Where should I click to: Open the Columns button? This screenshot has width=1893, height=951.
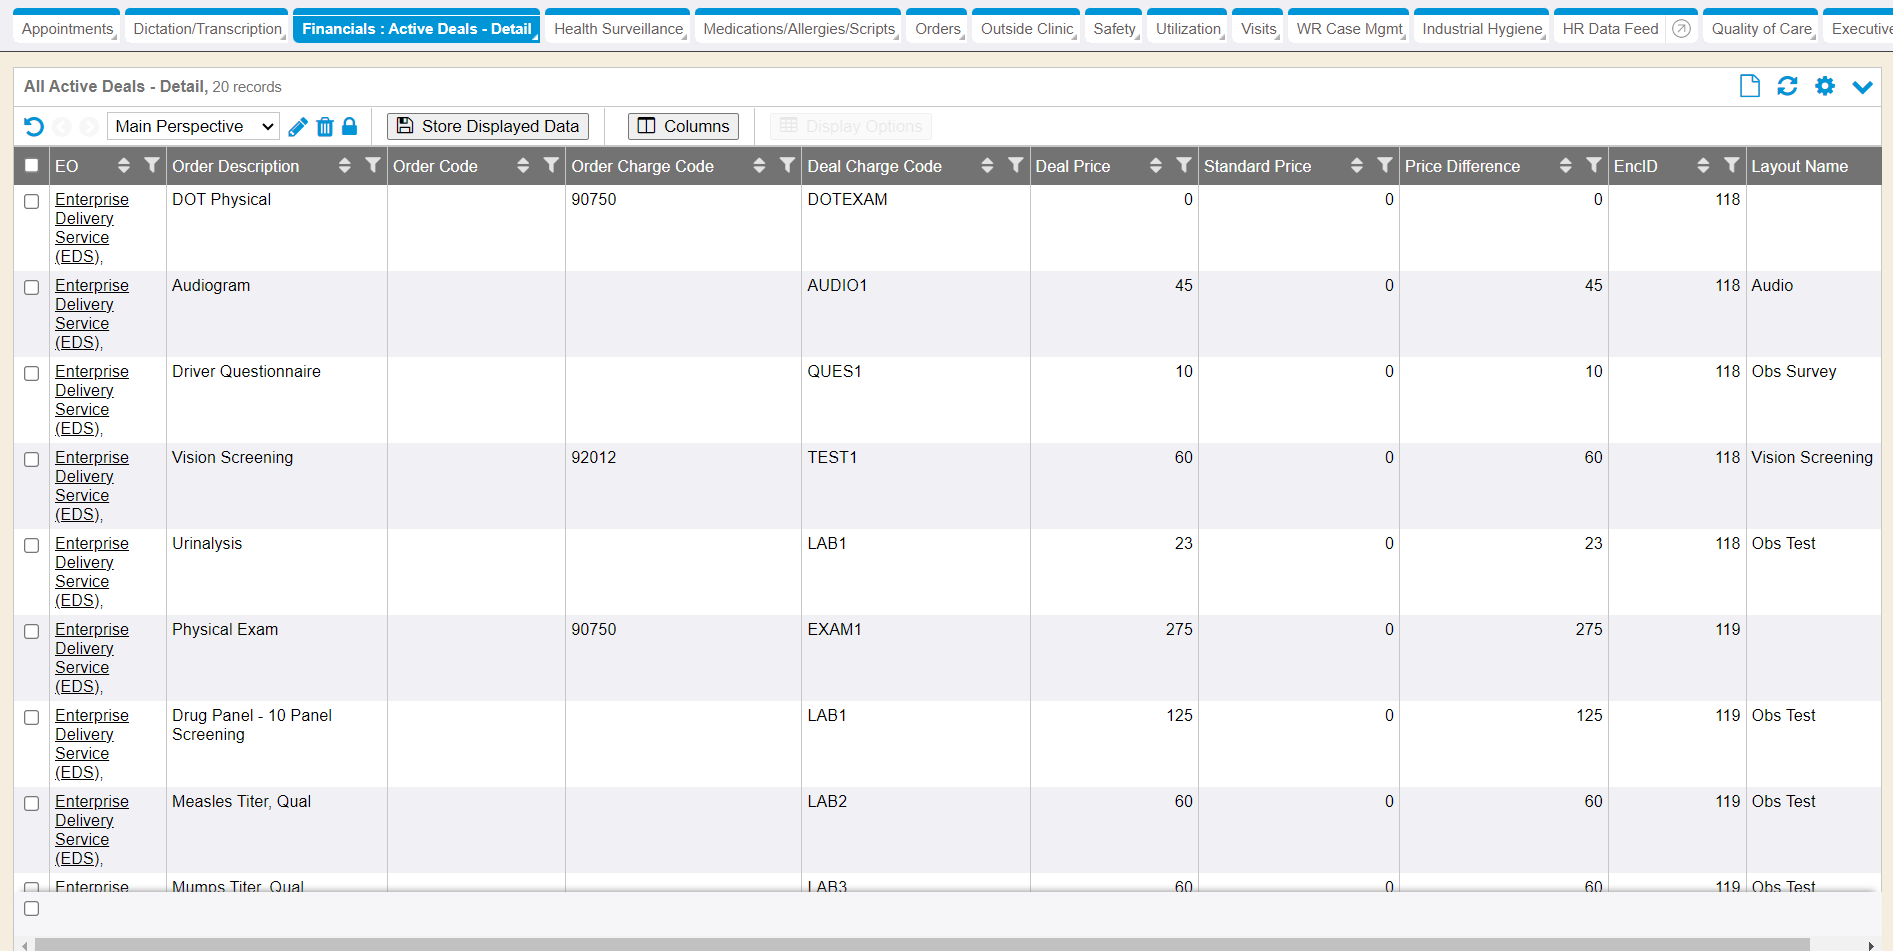684,127
